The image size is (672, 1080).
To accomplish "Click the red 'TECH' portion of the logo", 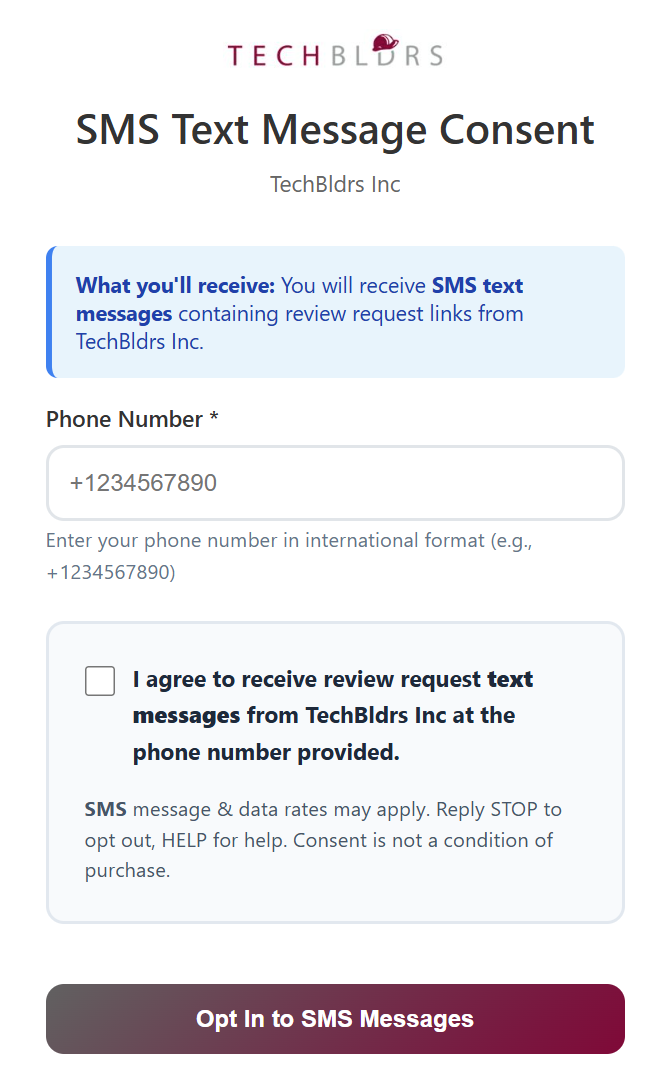I will [270, 55].
